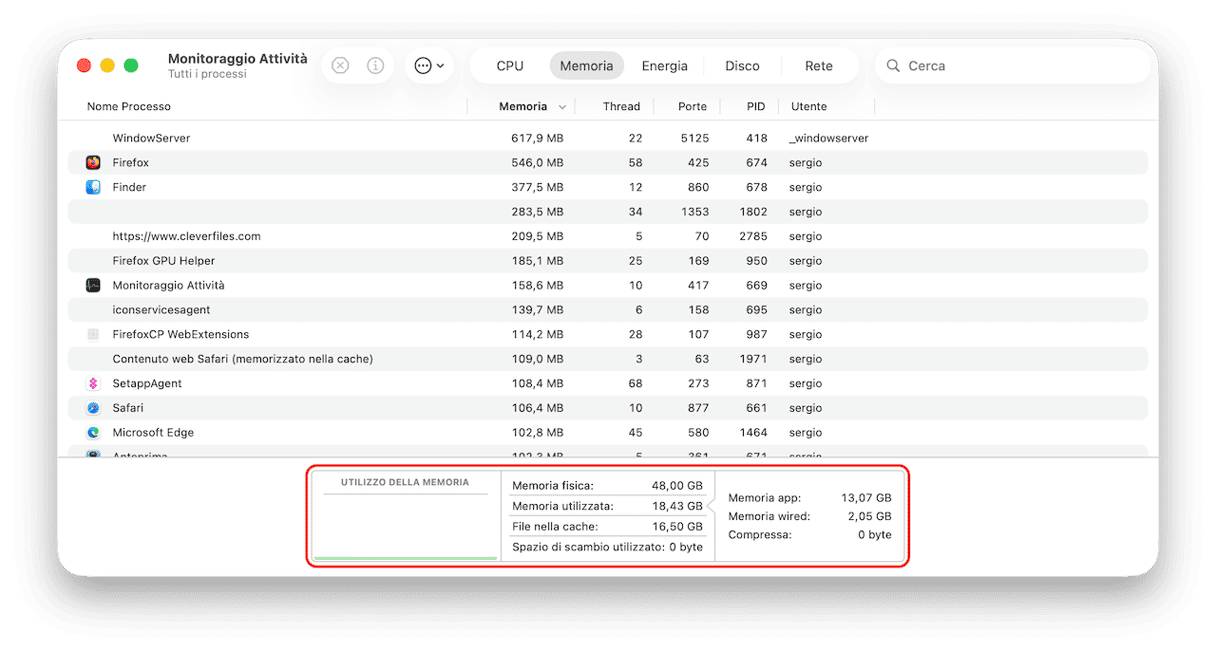Select the WindowServer process row

click(x=608, y=138)
